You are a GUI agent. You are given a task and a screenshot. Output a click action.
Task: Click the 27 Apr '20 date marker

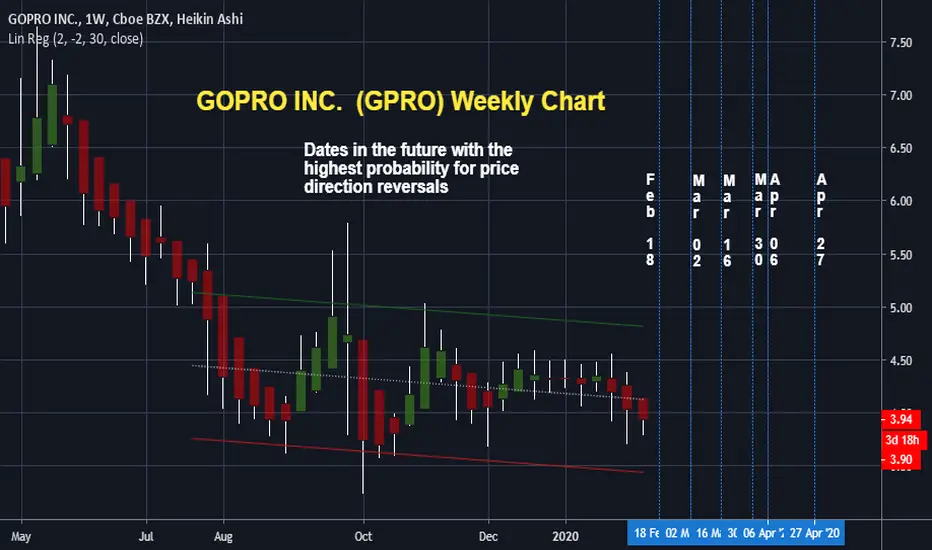tap(814, 533)
